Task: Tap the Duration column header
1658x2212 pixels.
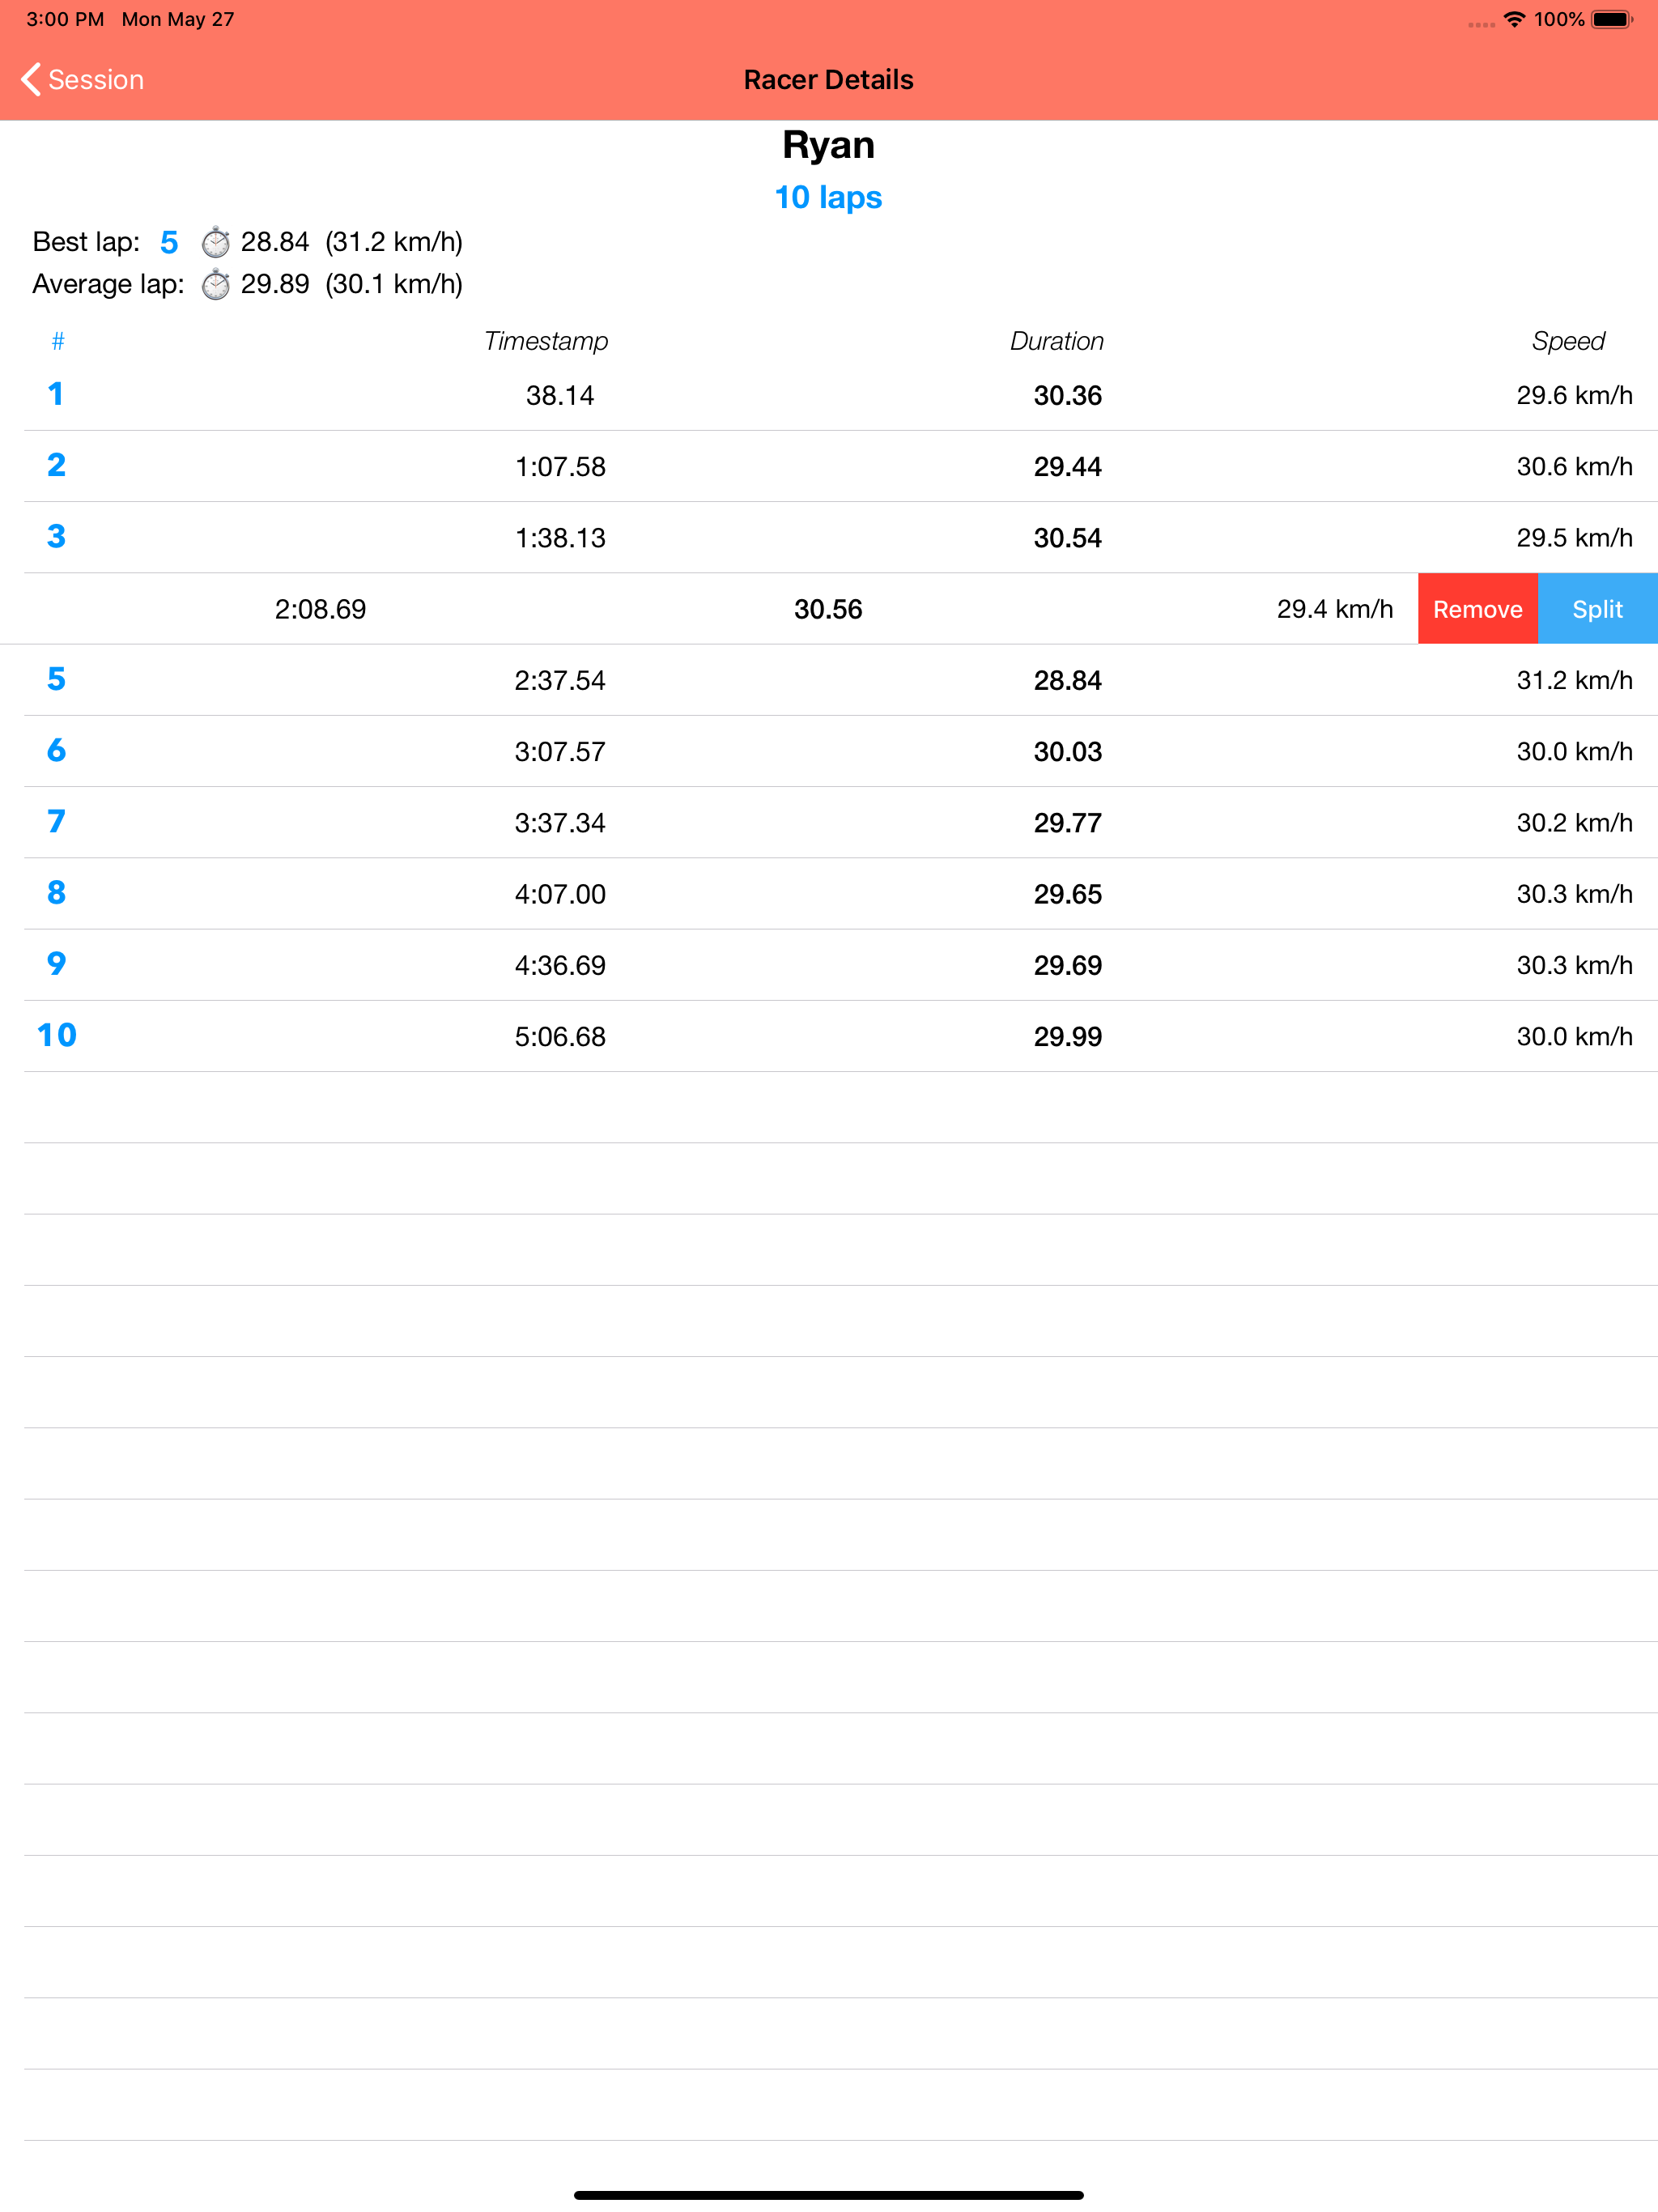Action: point(1057,341)
